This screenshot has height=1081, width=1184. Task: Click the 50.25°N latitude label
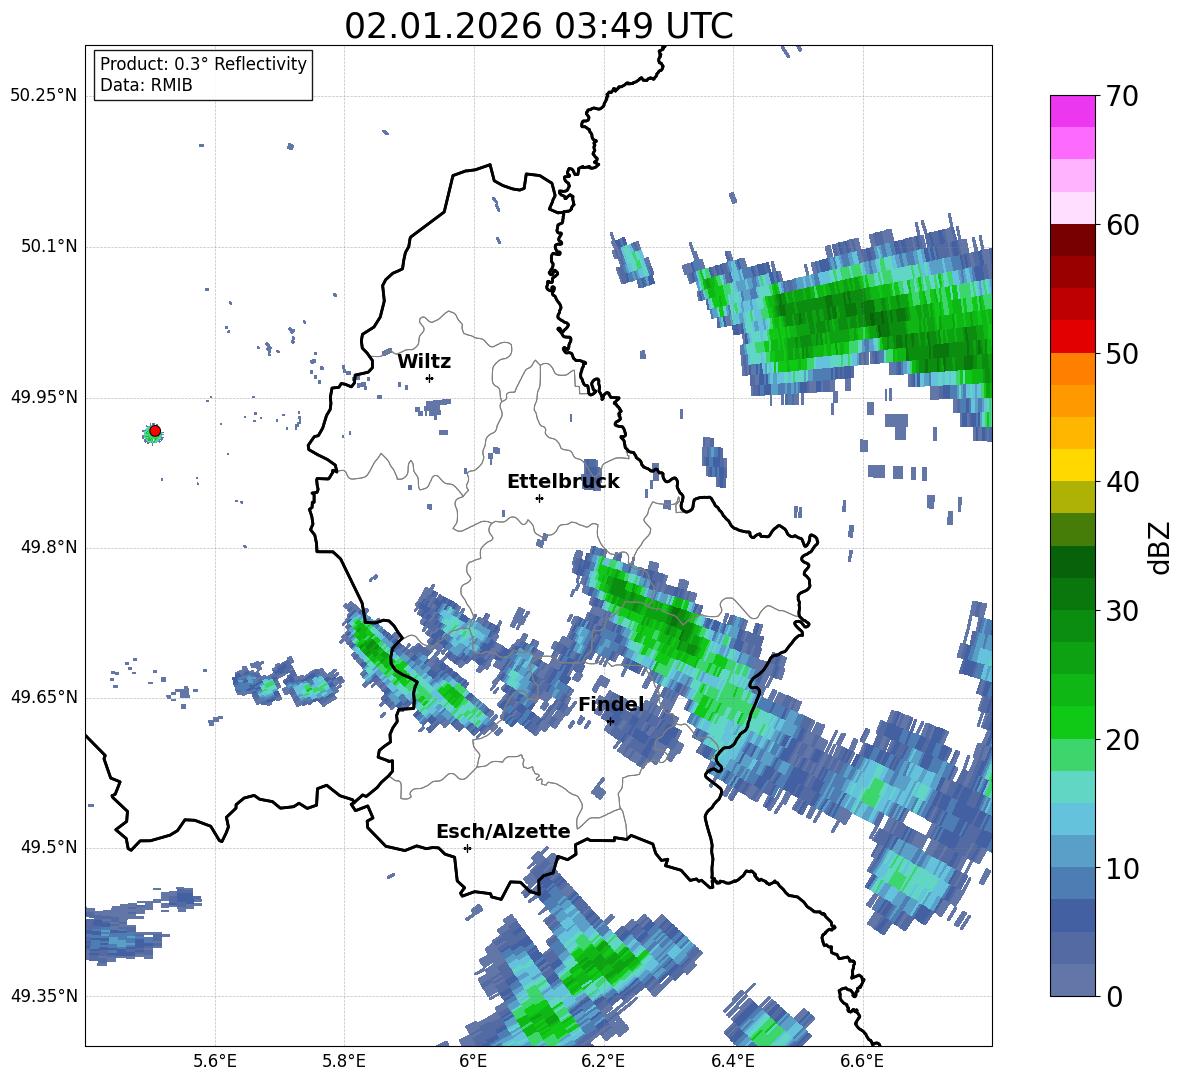point(44,96)
